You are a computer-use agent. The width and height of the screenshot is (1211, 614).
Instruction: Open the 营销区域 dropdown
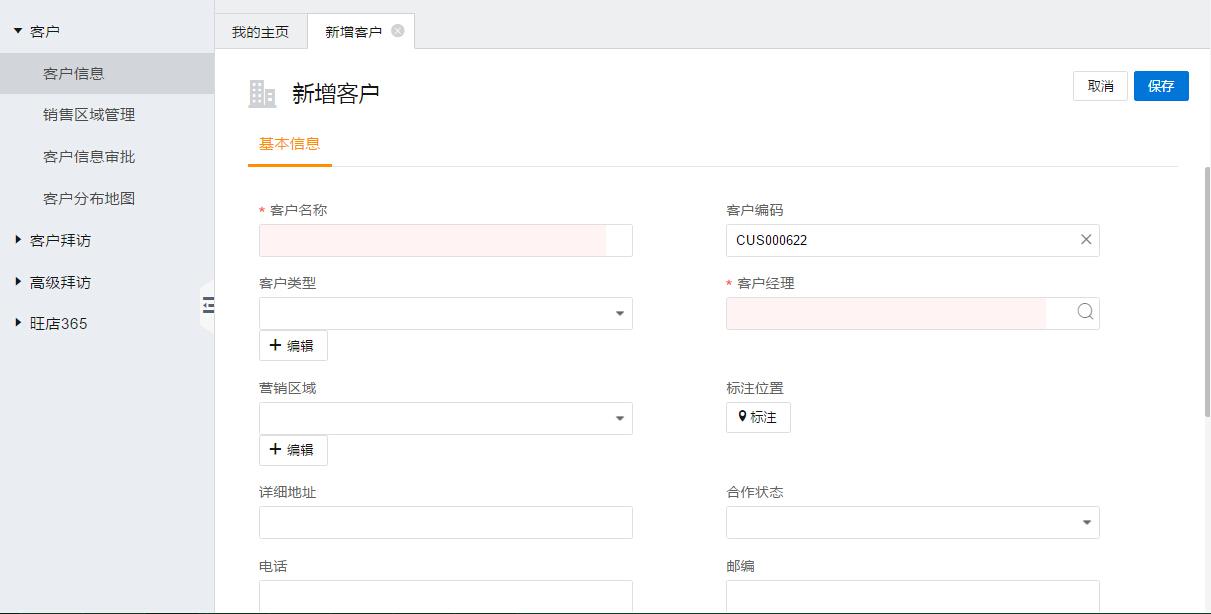pos(620,419)
